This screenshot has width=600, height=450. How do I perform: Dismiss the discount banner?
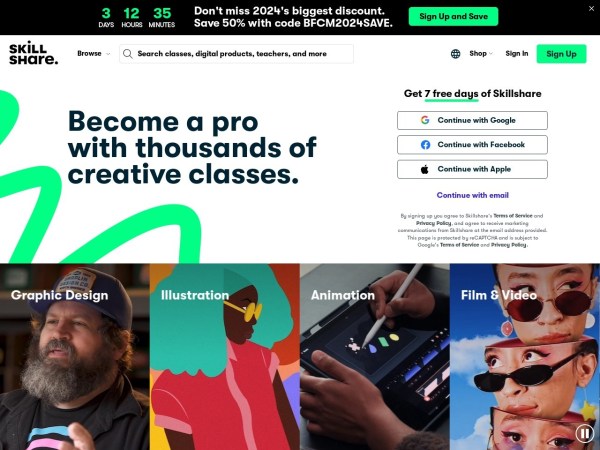click(x=591, y=8)
